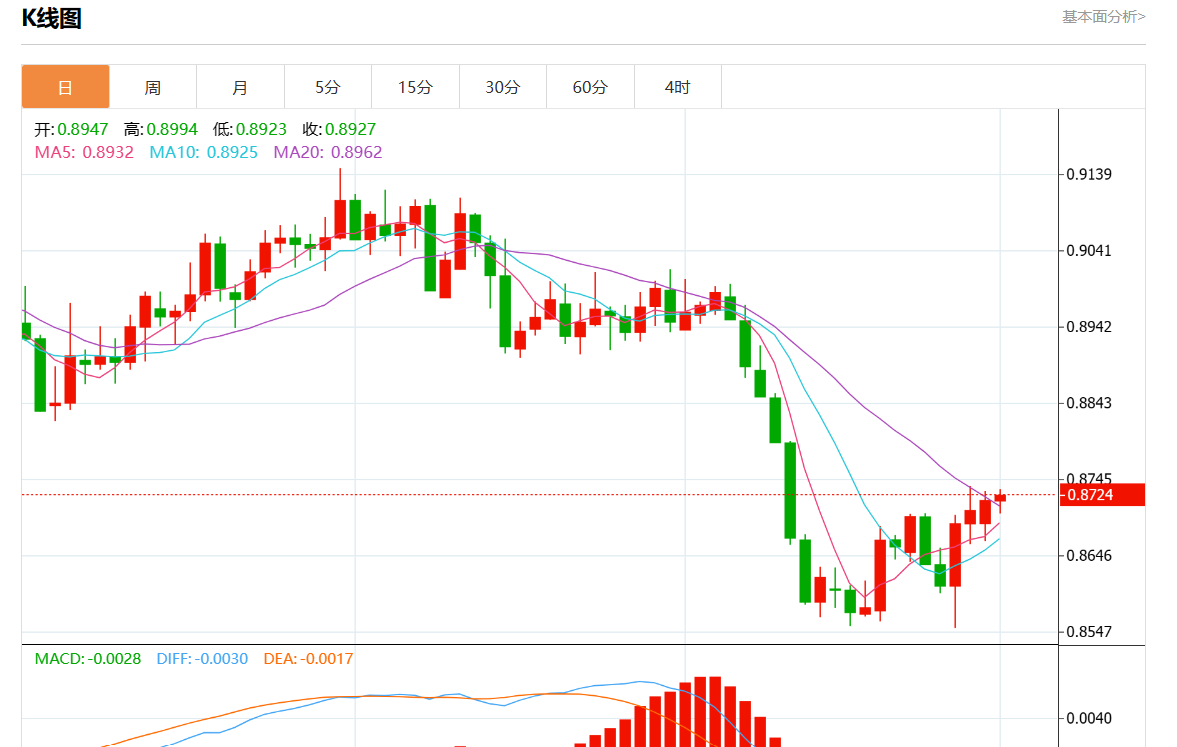
Task: Click the 0.8843 price axis label
Action: (x=1089, y=403)
